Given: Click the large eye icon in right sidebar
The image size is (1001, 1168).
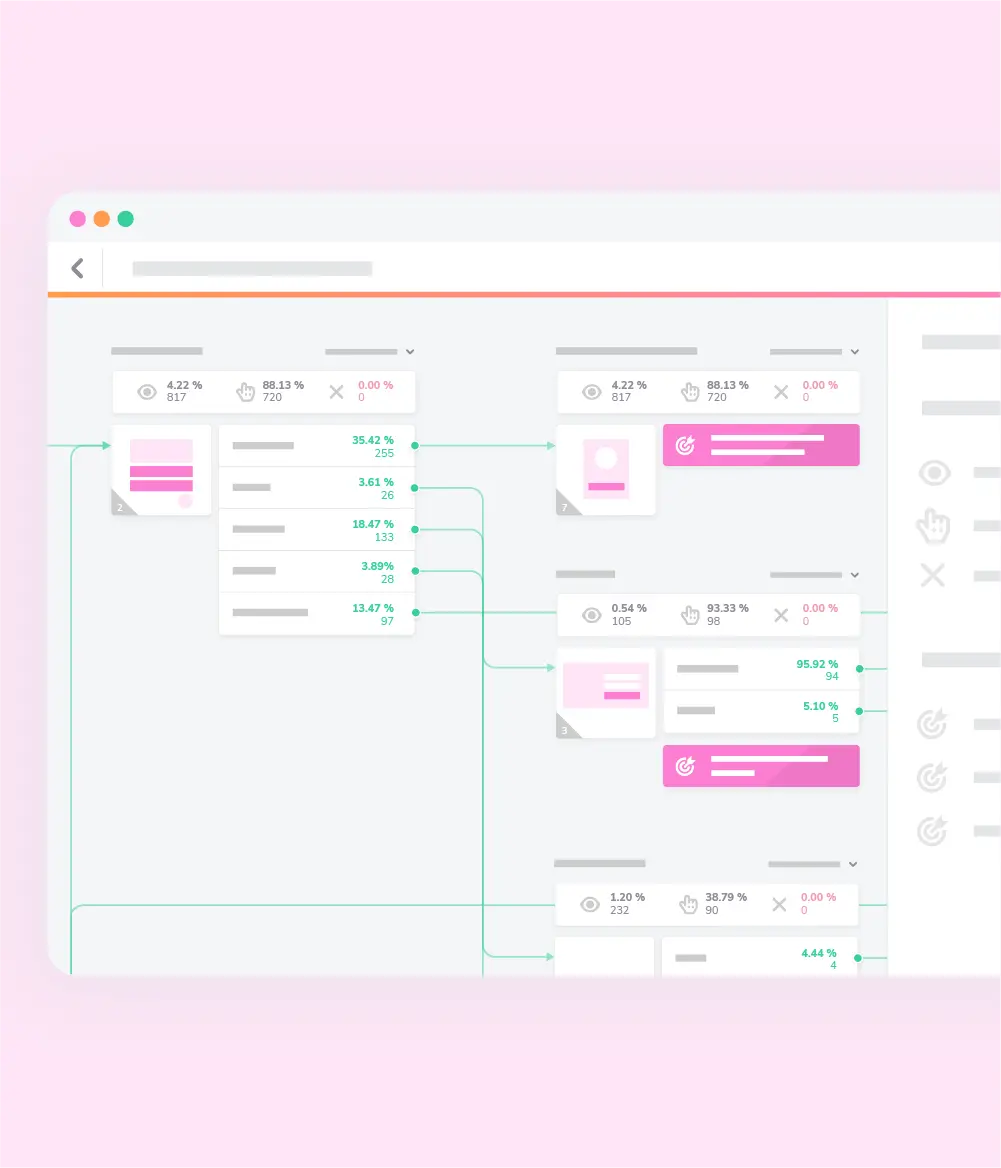Looking at the screenshot, I should 934,473.
